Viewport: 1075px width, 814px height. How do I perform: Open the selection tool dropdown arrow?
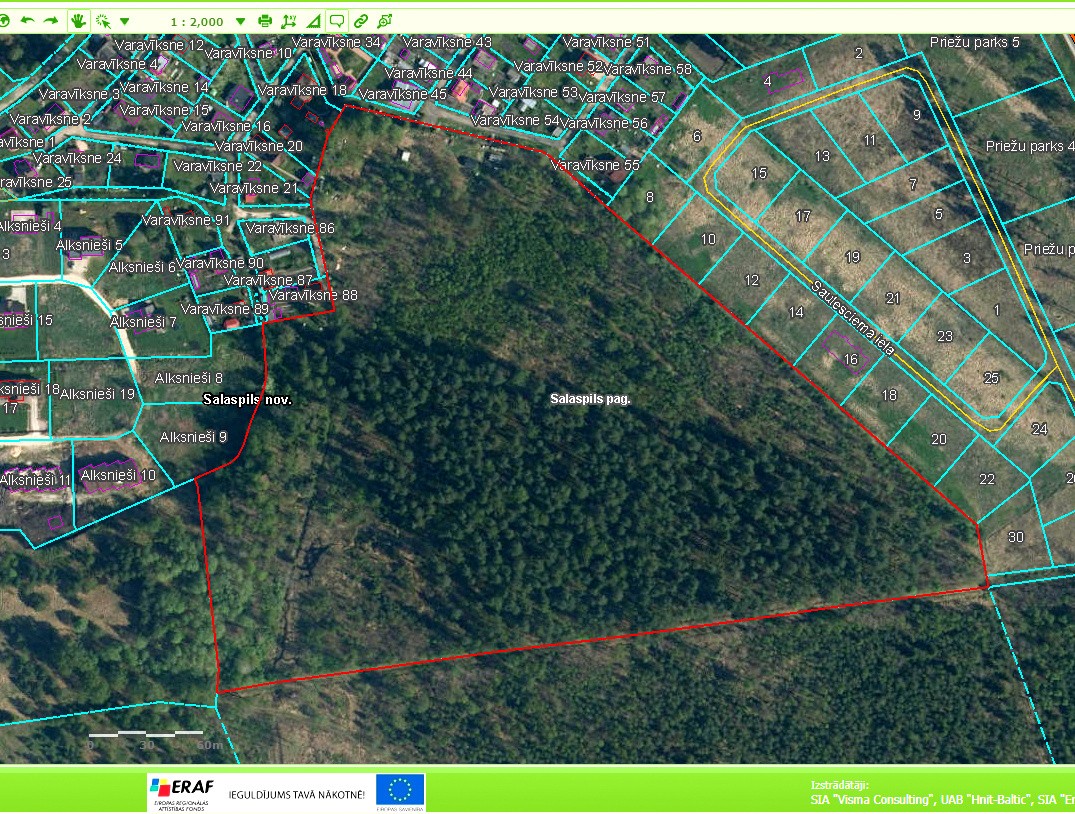click(124, 20)
